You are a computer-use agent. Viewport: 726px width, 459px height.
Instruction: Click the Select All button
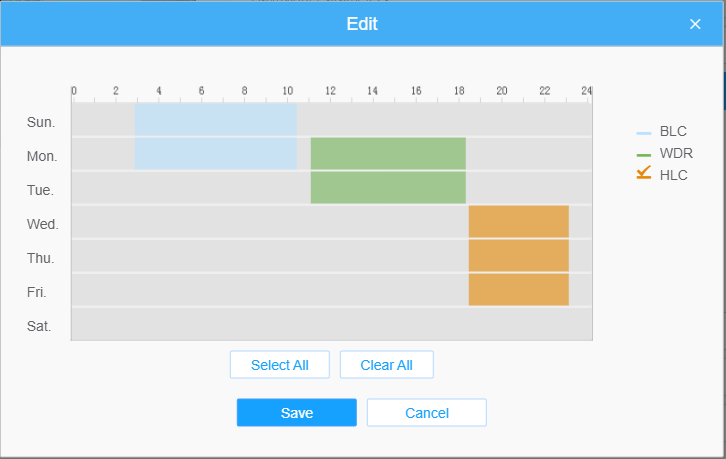click(x=279, y=365)
